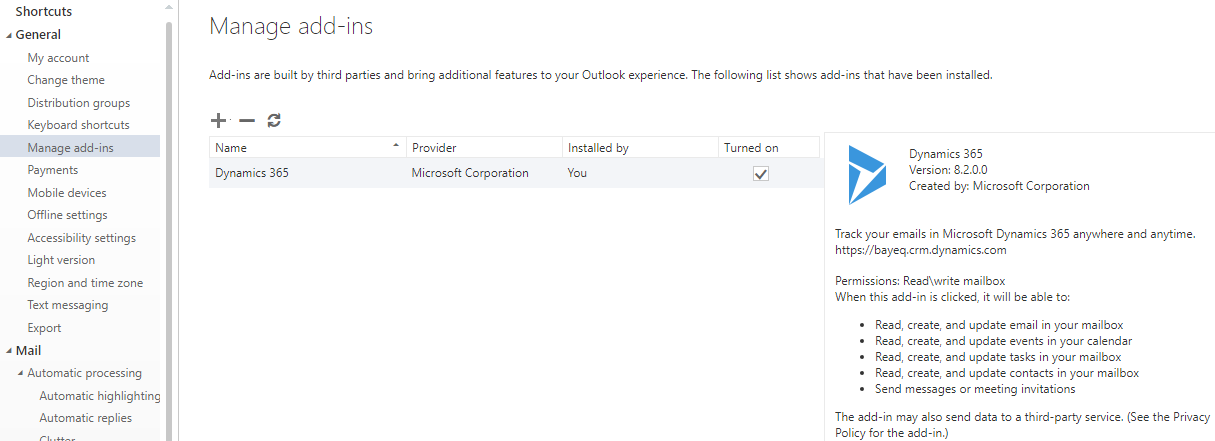Open My account settings
The image size is (1215, 441).
[58, 58]
